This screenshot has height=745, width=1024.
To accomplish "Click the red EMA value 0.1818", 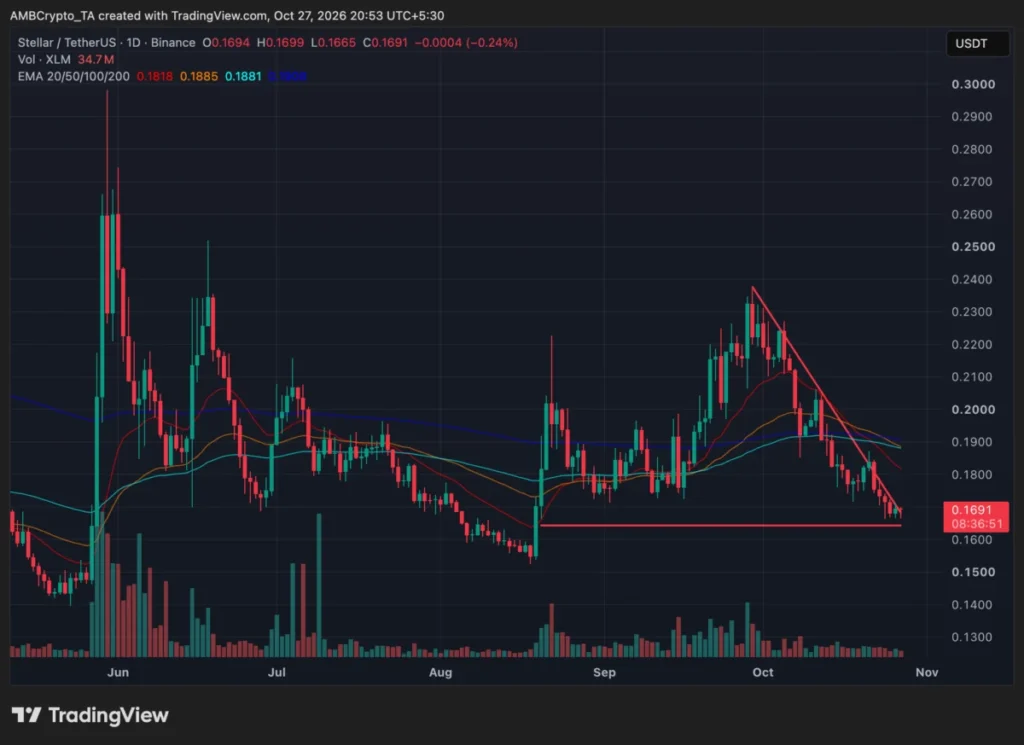I will click(x=155, y=76).
